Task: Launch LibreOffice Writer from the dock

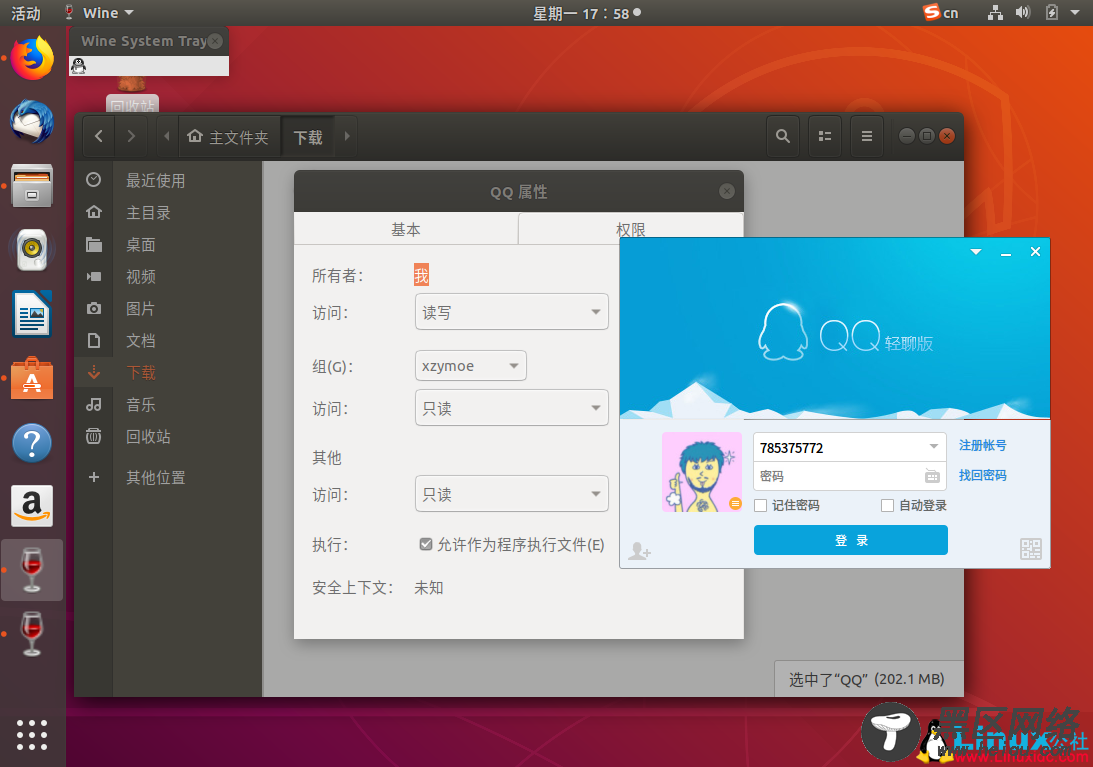Action: point(32,313)
